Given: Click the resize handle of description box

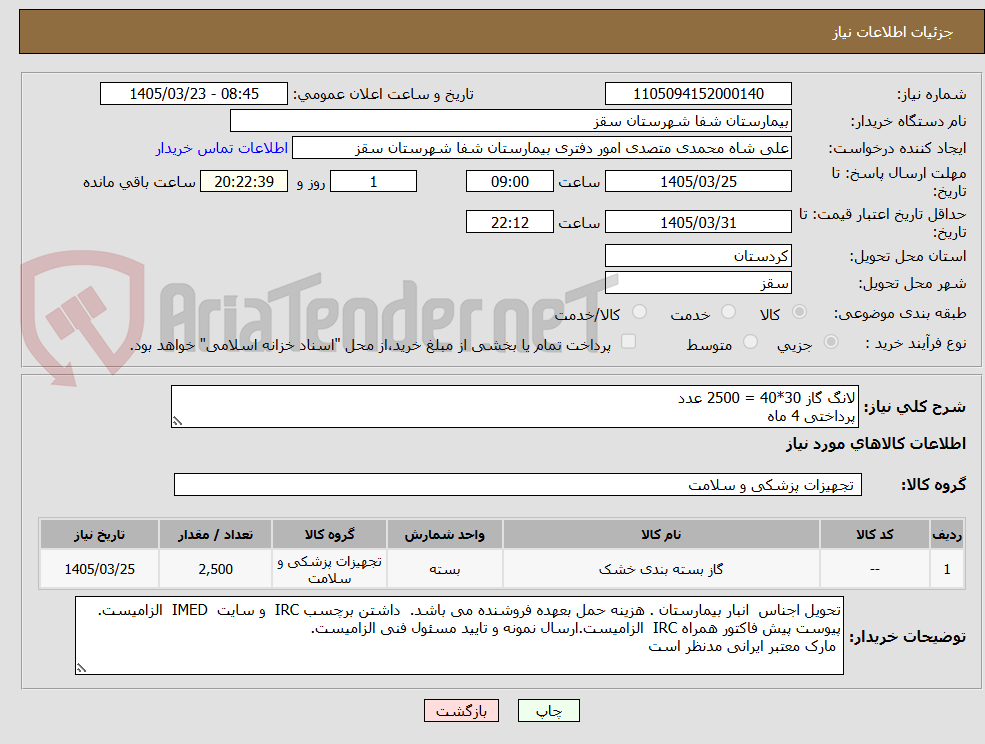Looking at the screenshot, I should [177, 422].
